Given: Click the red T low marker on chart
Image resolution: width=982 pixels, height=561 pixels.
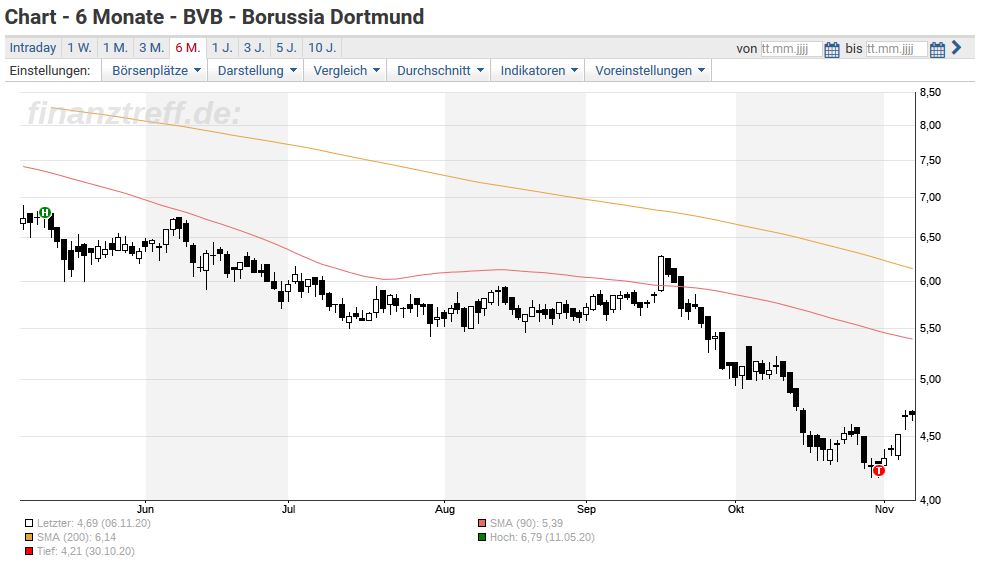Looking at the screenshot, I should coord(879,471).
